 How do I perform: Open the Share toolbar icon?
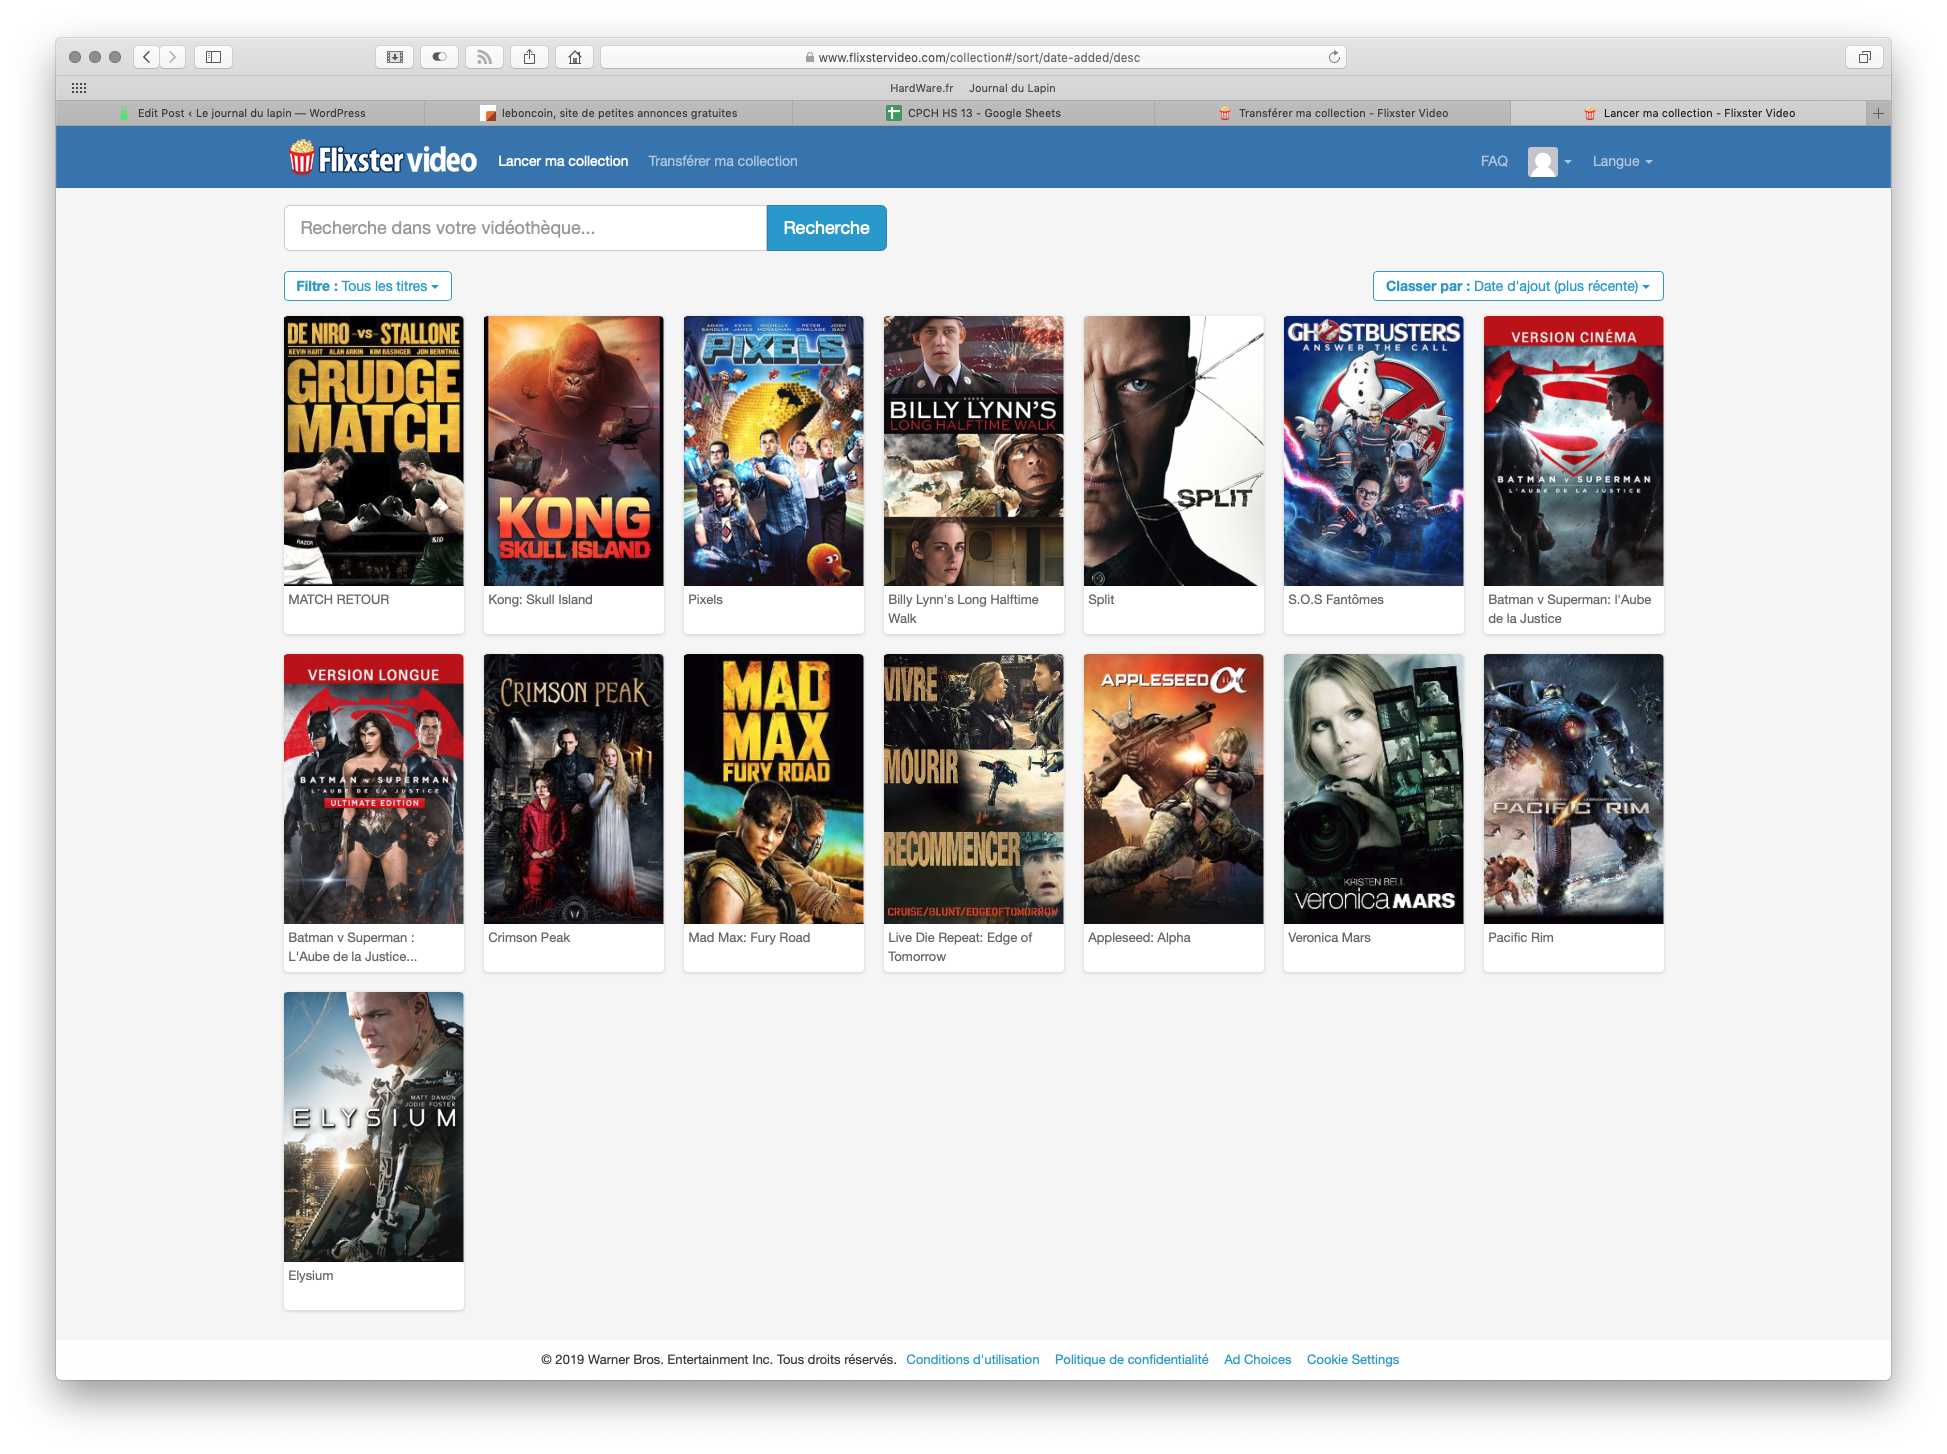[530, 57]
